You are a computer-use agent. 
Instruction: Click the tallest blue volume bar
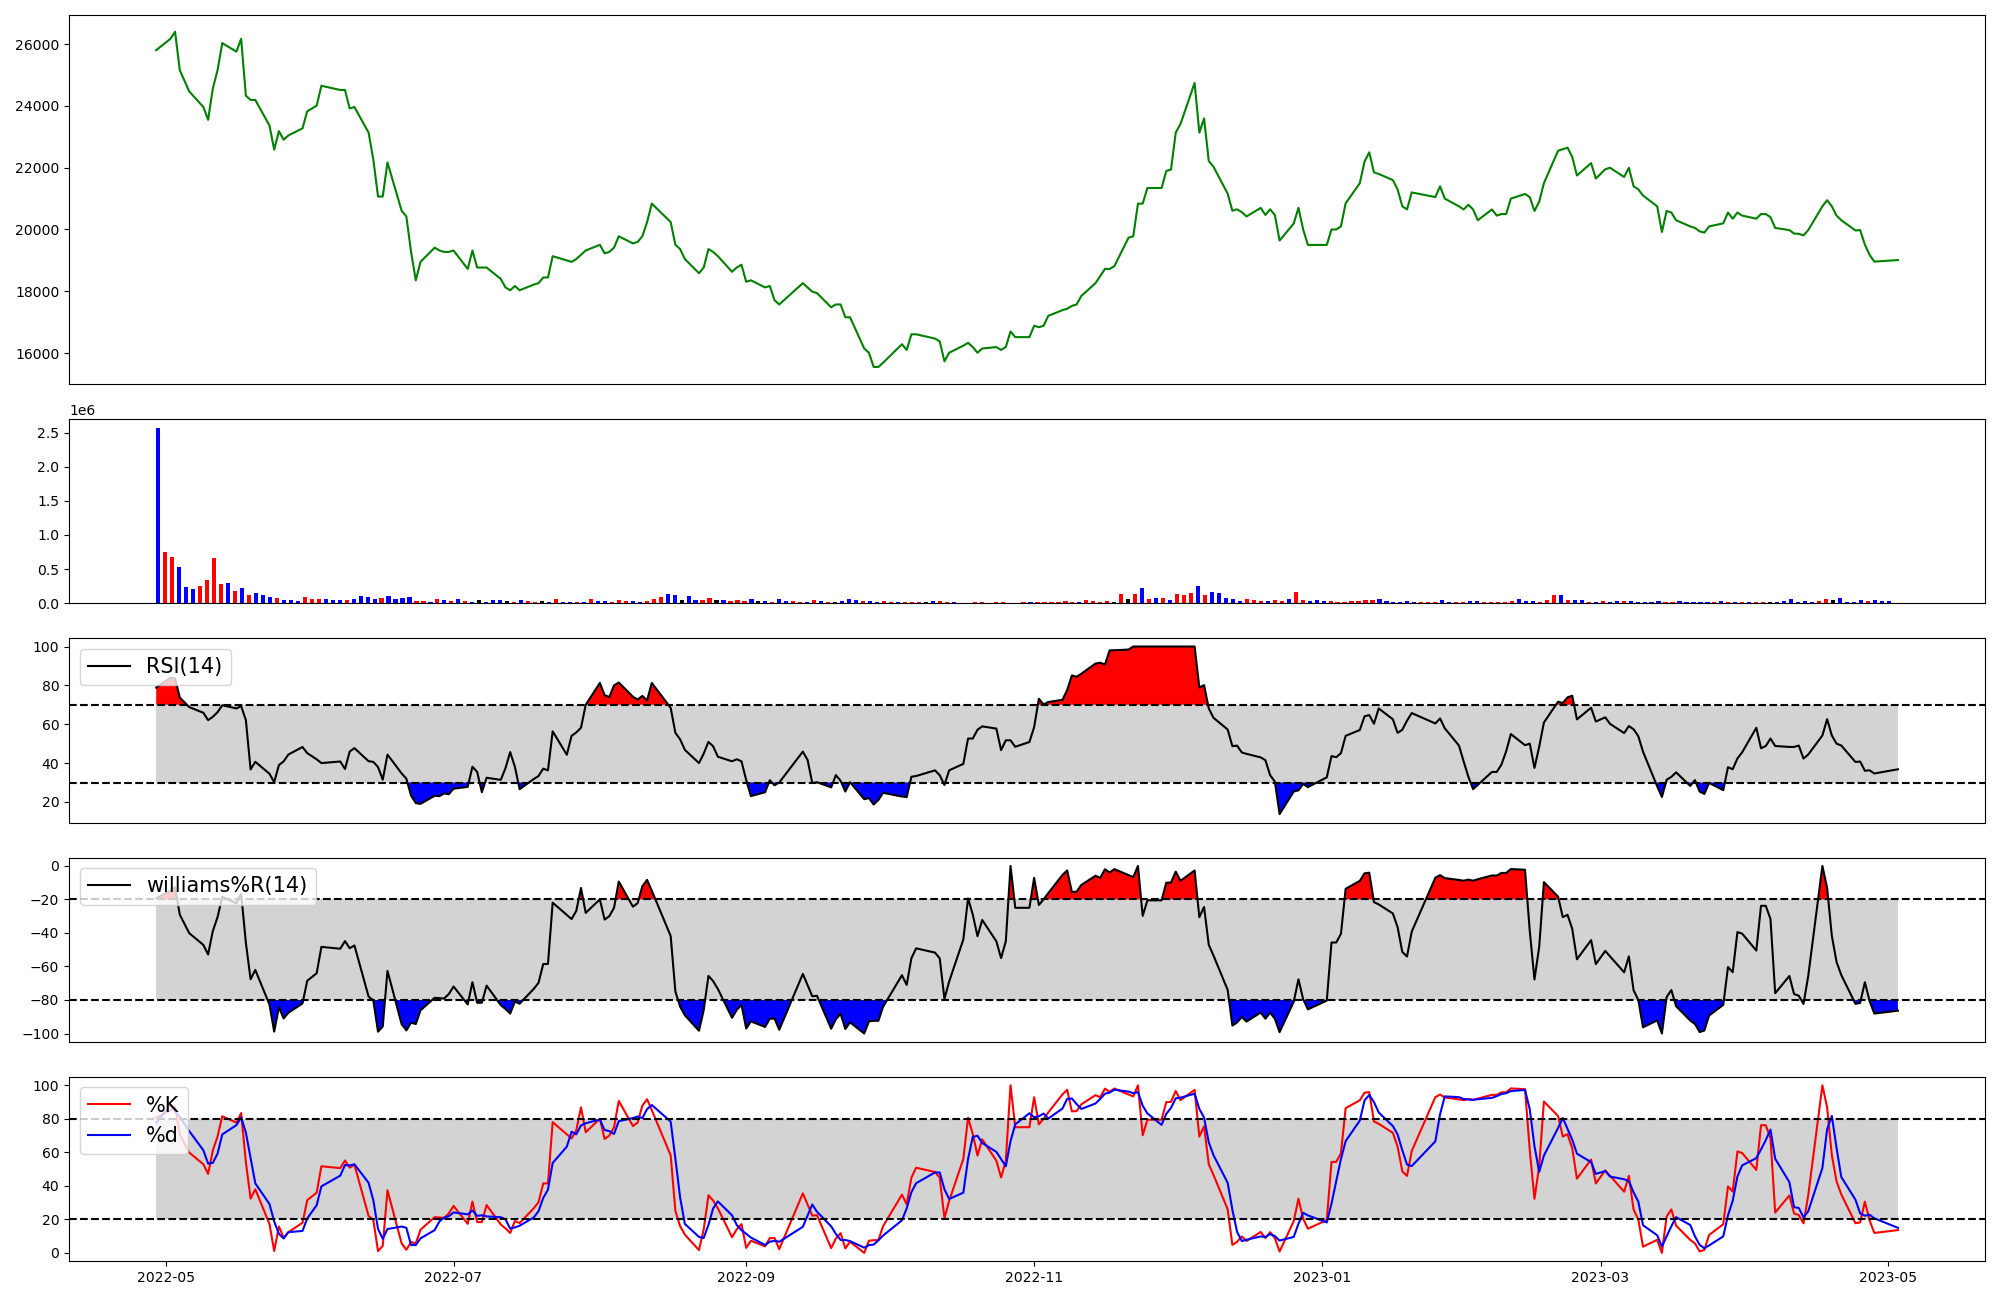click(x=158, y=515)
